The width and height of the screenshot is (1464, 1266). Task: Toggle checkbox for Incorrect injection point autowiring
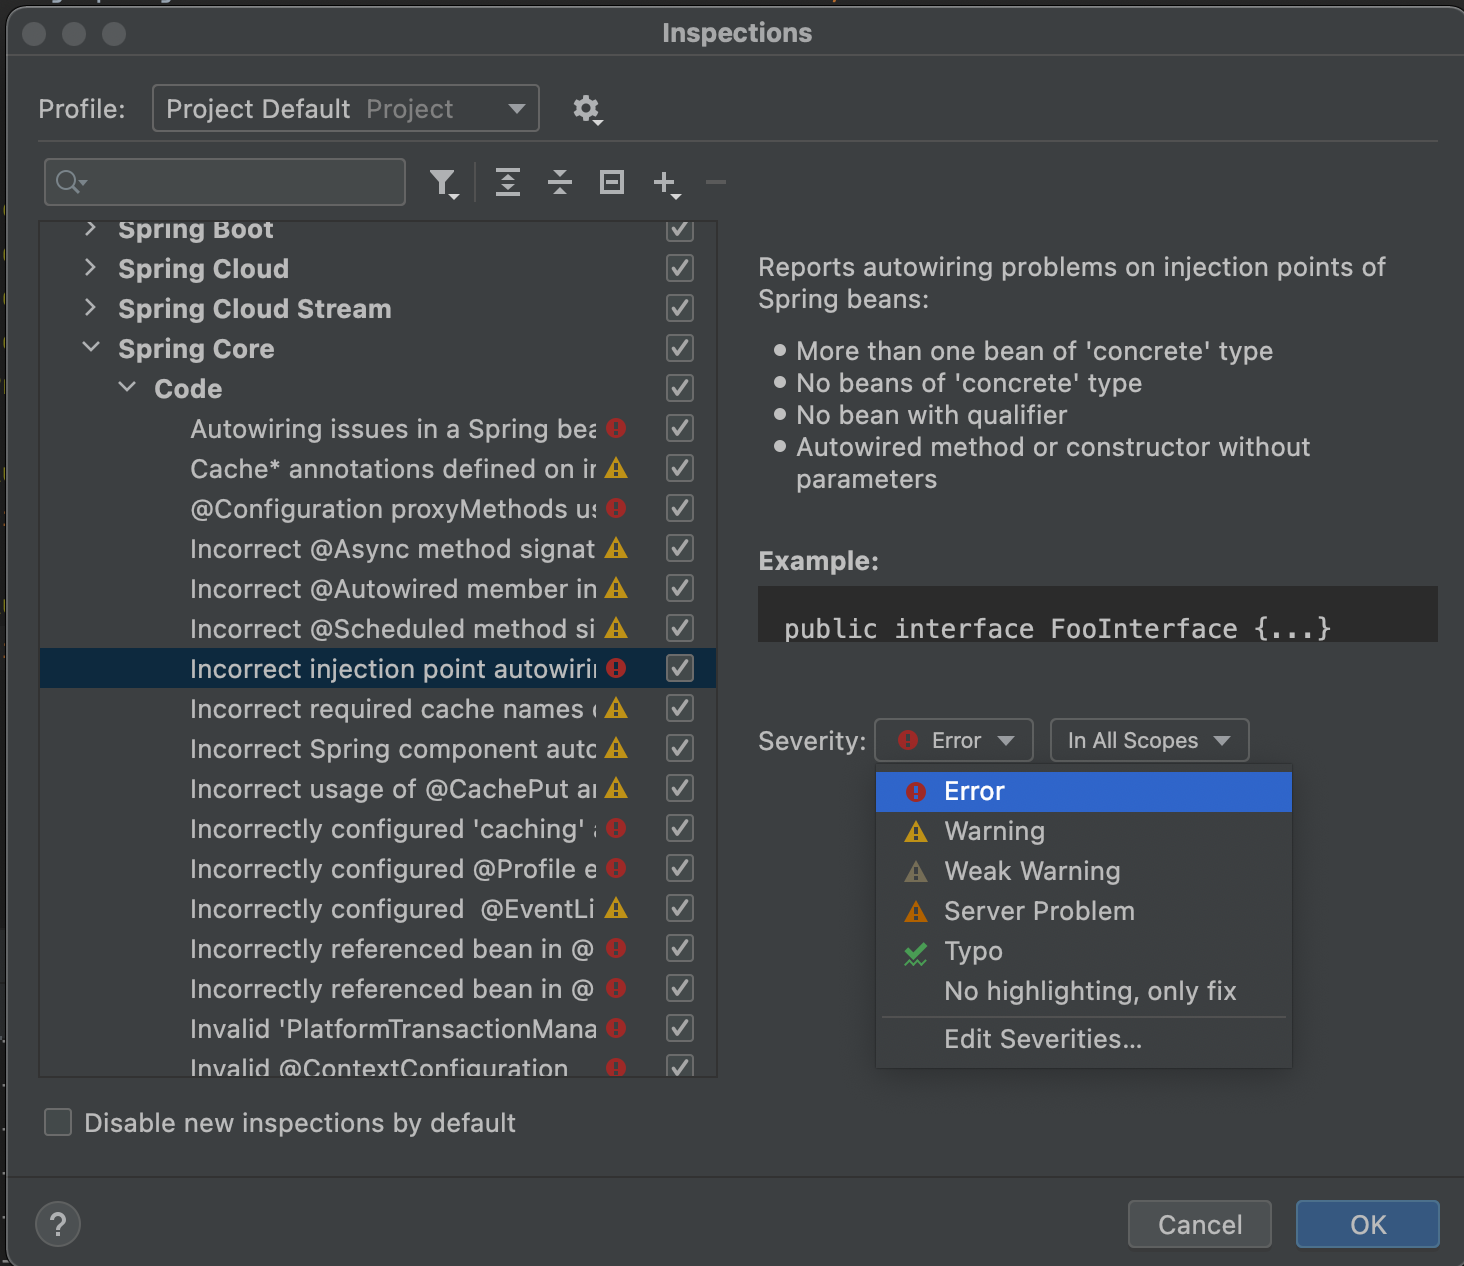tap(680, 668)
